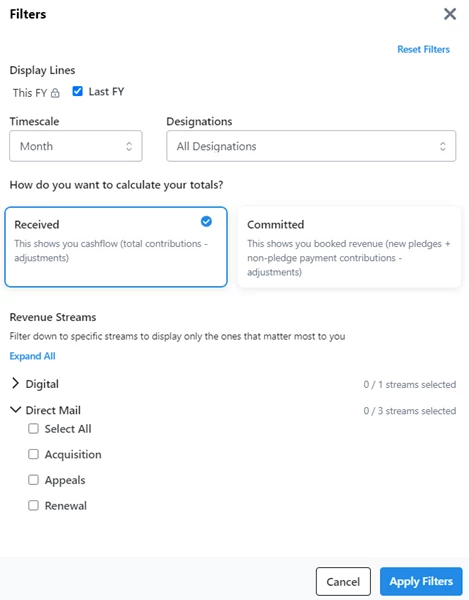The image size is (469, 600).
Task: Click the Cancel button
Action: coord(343,582)
